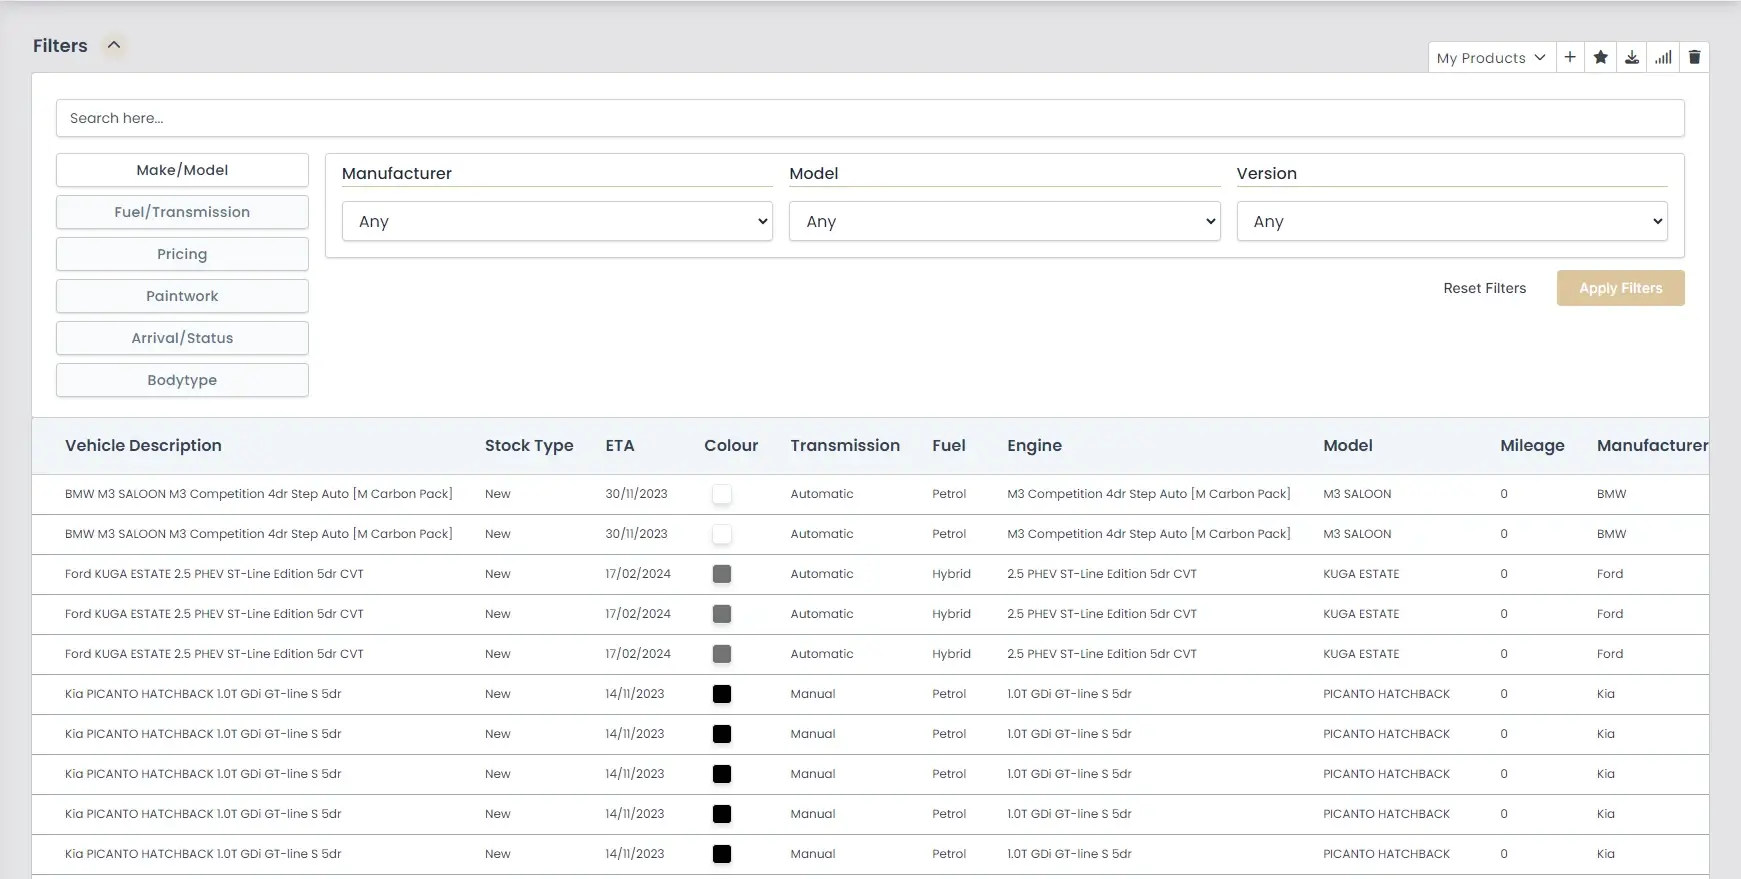
Task: Click ETA 14/11/2023 in first Kia row
Action: click(634, 694)
